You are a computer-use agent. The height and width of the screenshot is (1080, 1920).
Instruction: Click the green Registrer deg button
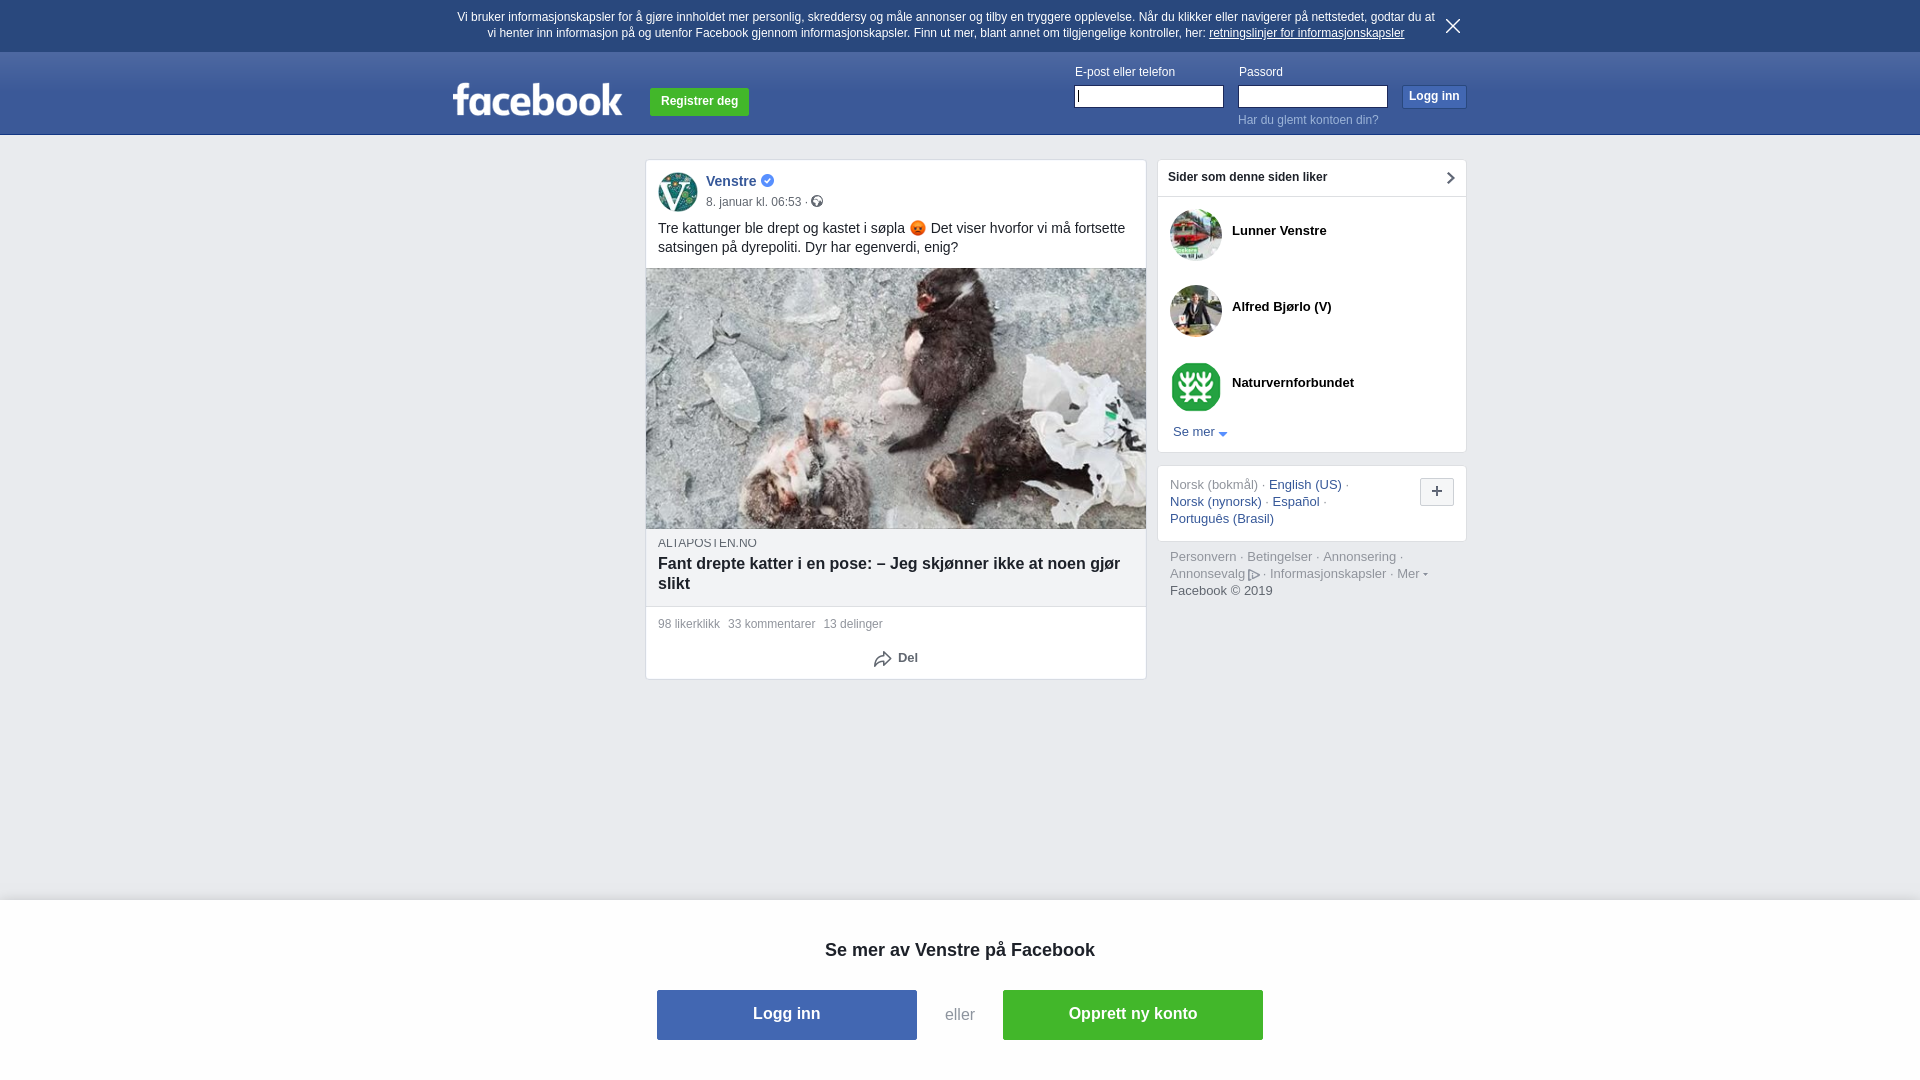(699, 102)
